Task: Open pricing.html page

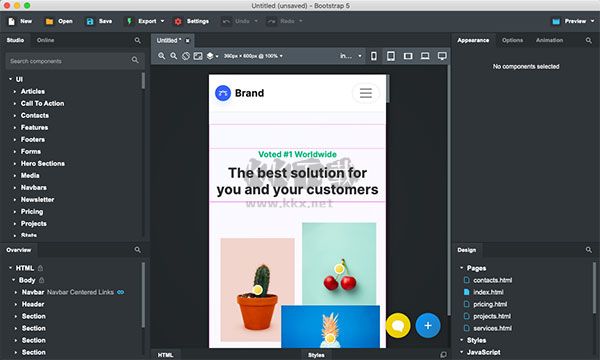Action: [x=490, y=304]
